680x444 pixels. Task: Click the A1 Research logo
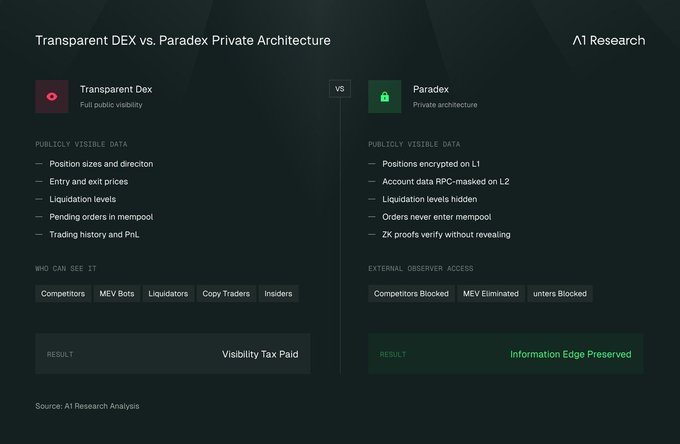(609, 40)
